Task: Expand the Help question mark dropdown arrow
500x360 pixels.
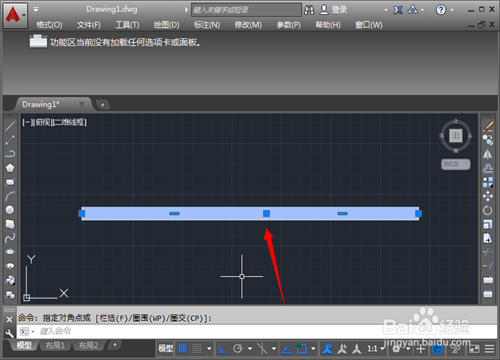Action: click(452, 10)
